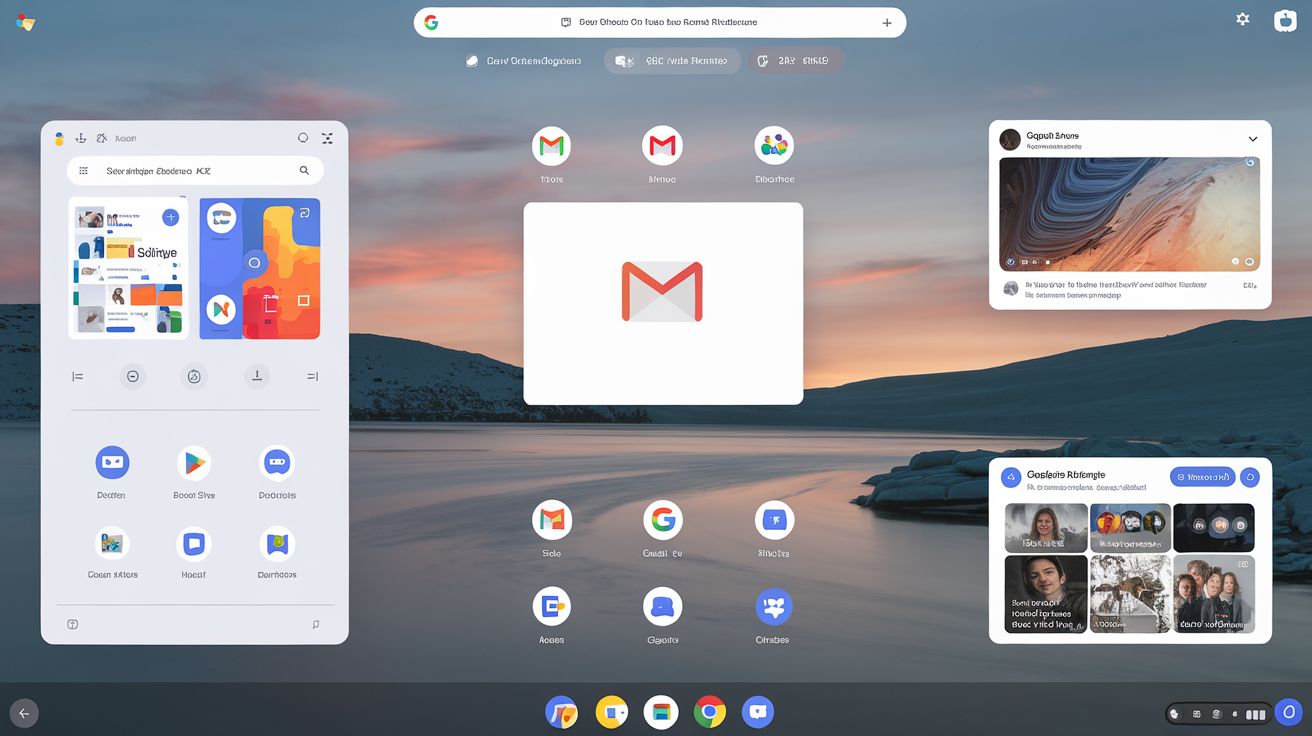Click the right-align icon in left panel row
Viewport: 1312px width, 736px height.
point(312,376)
